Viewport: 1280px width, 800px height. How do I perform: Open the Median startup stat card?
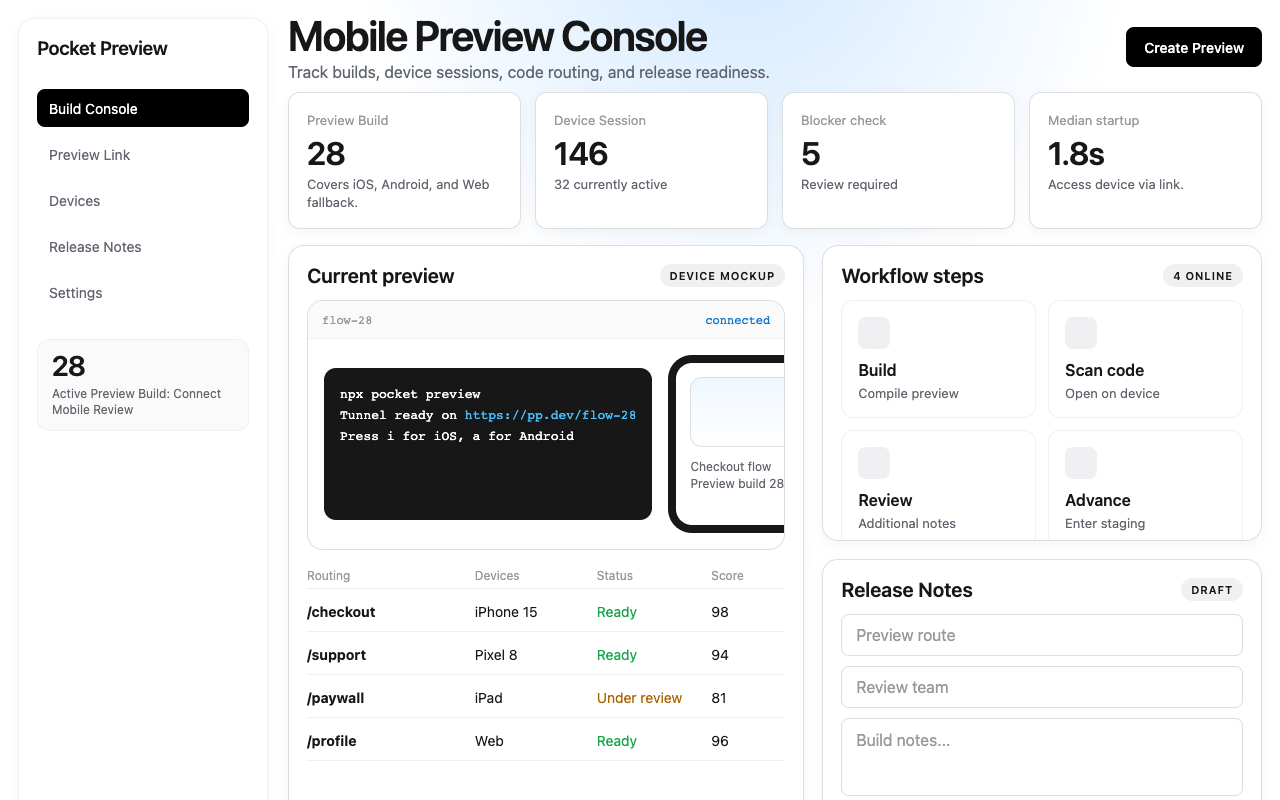pyautogui.click(x=1145, y=160)
